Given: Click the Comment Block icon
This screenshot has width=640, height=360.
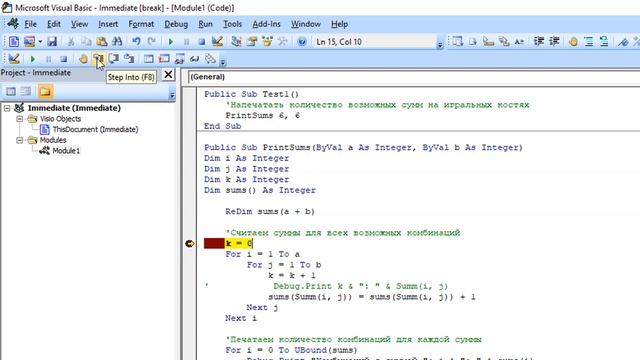Looking at the screenshot, I should coord(589,41).
